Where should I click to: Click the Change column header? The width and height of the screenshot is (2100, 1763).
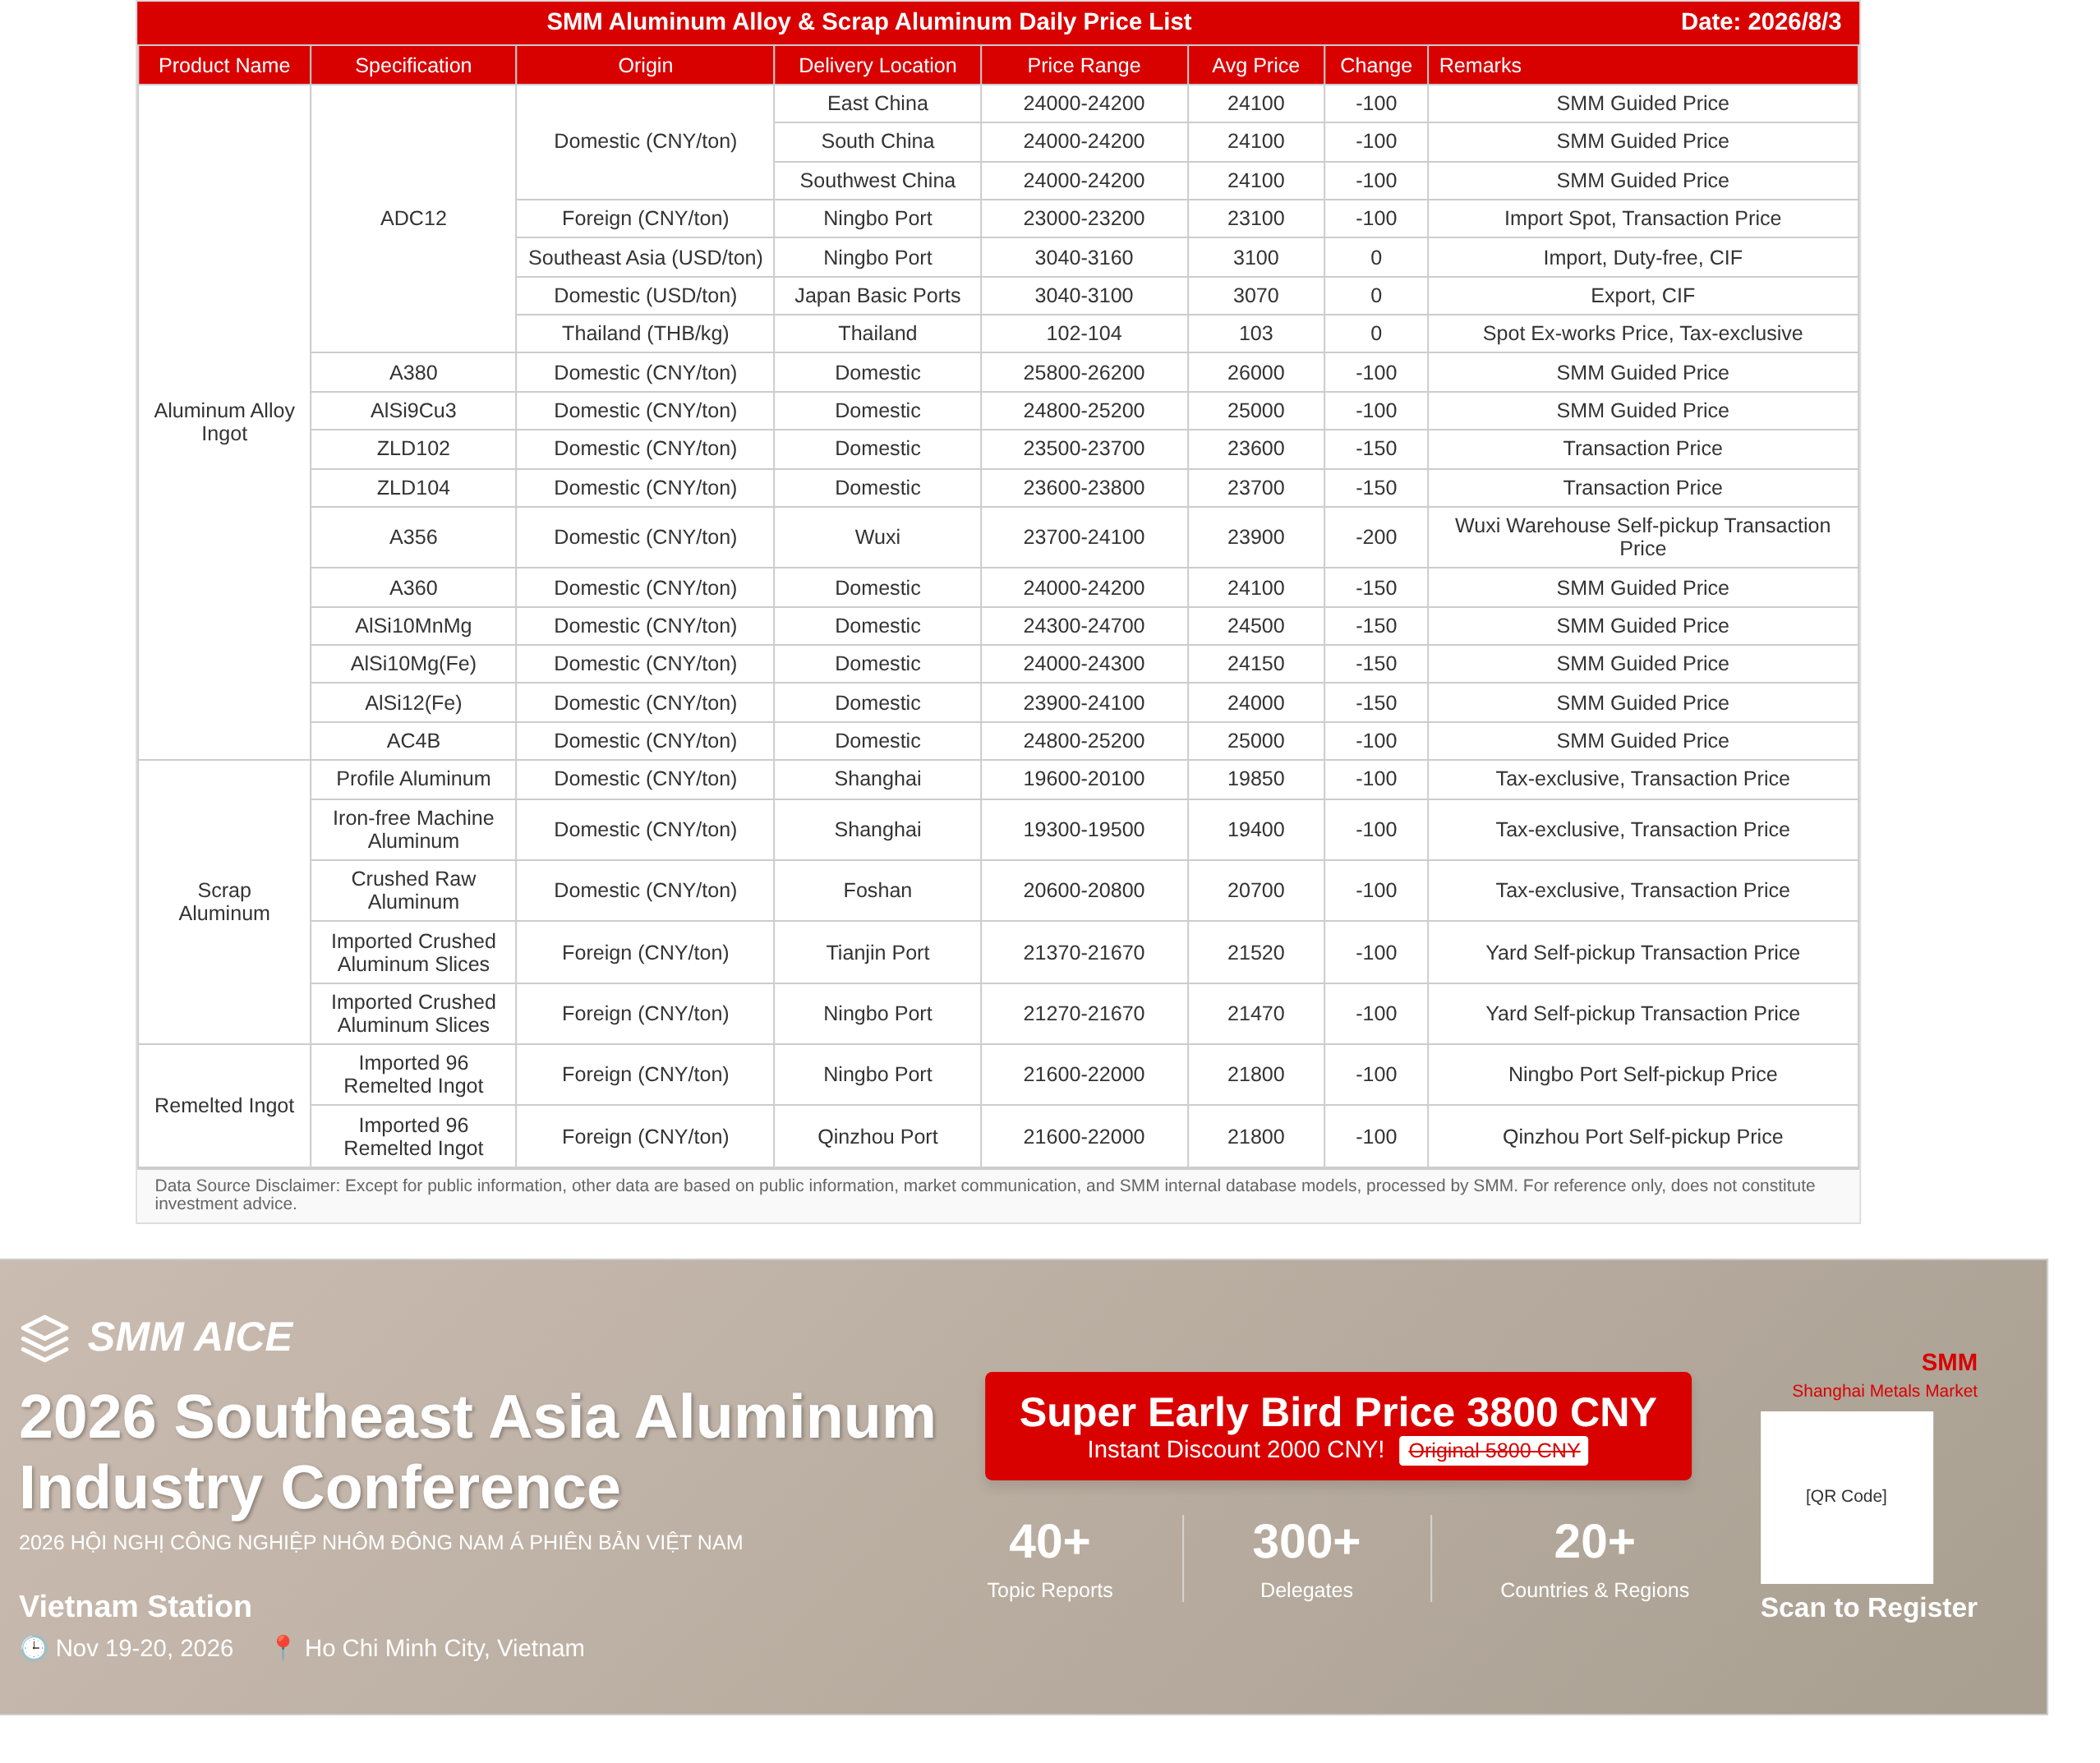(x=1376, y=65)
